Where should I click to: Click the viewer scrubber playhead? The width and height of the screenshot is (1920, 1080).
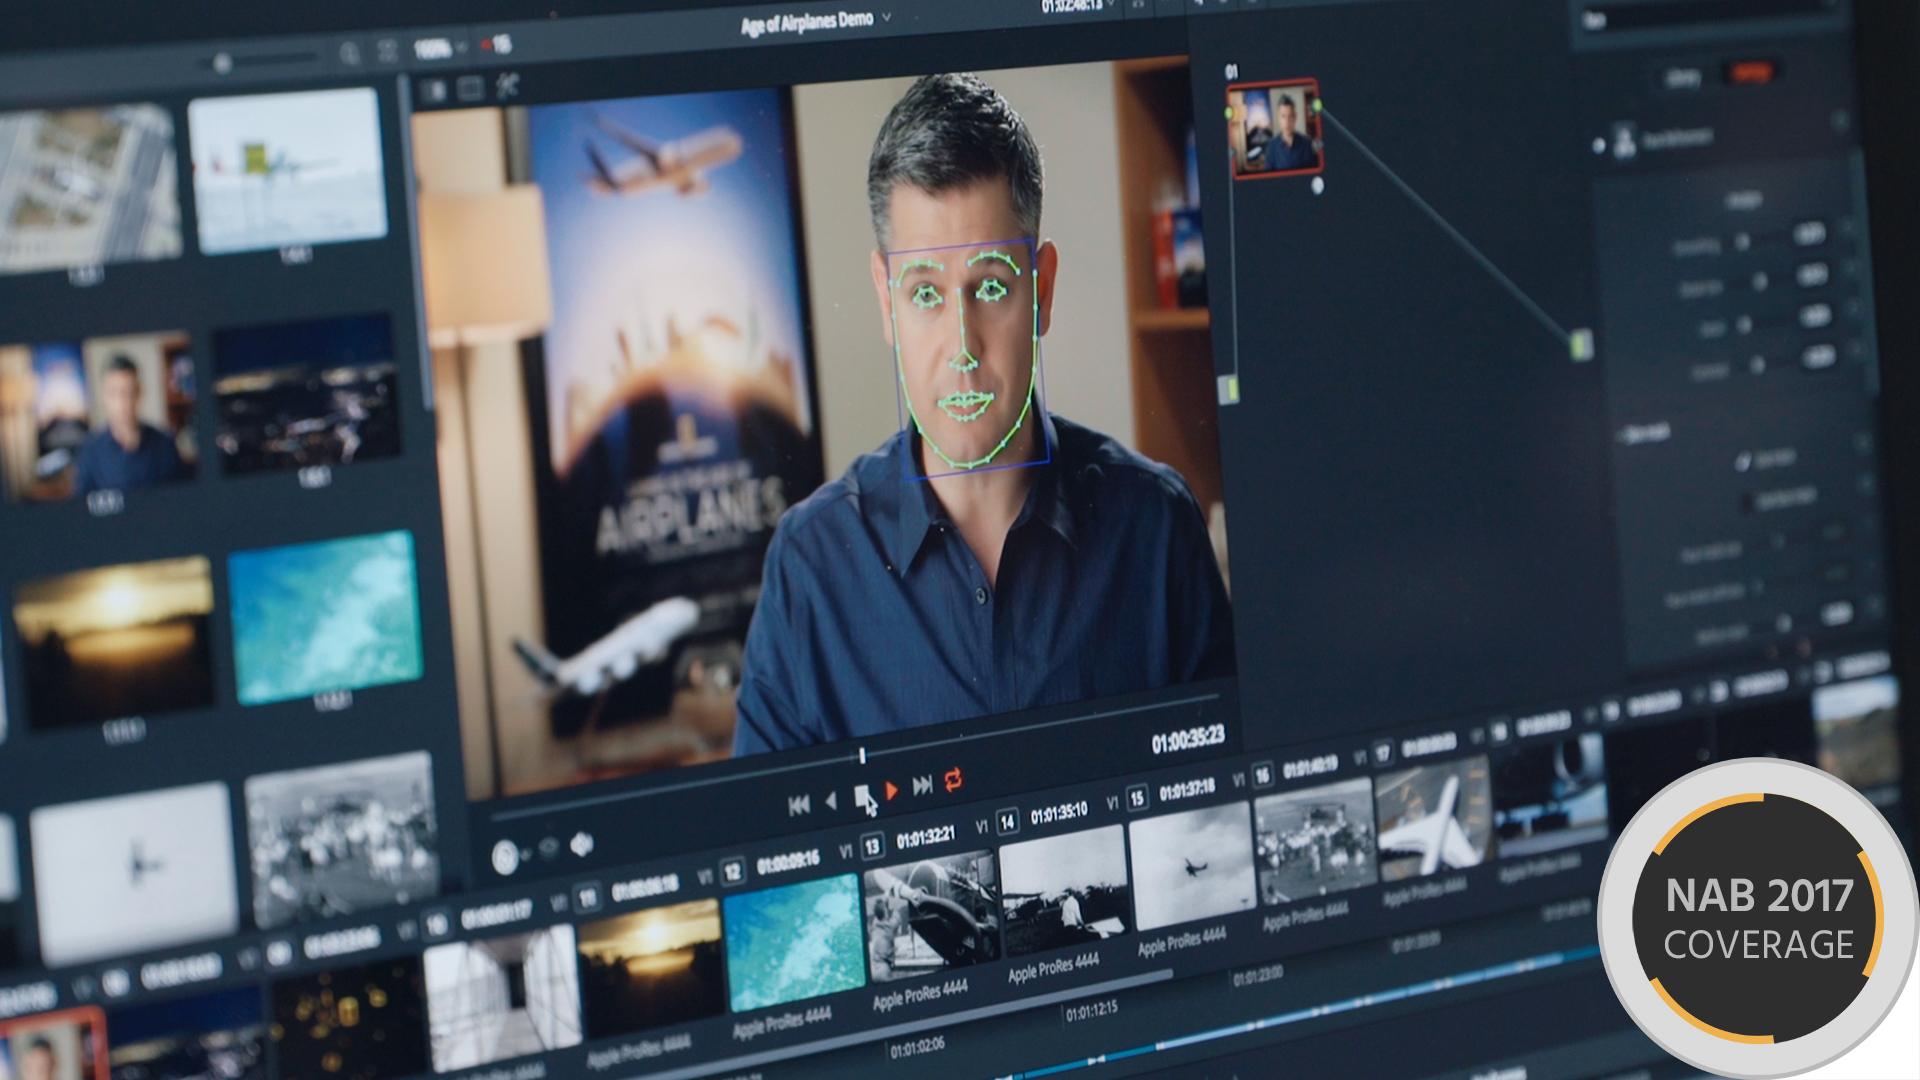pyautogui.click(x=862, y=756)
